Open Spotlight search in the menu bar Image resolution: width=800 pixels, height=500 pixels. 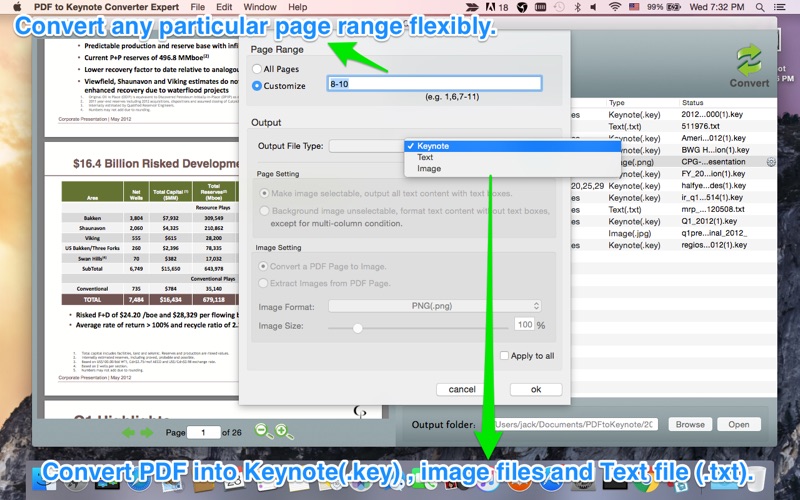tap(760, 7)
